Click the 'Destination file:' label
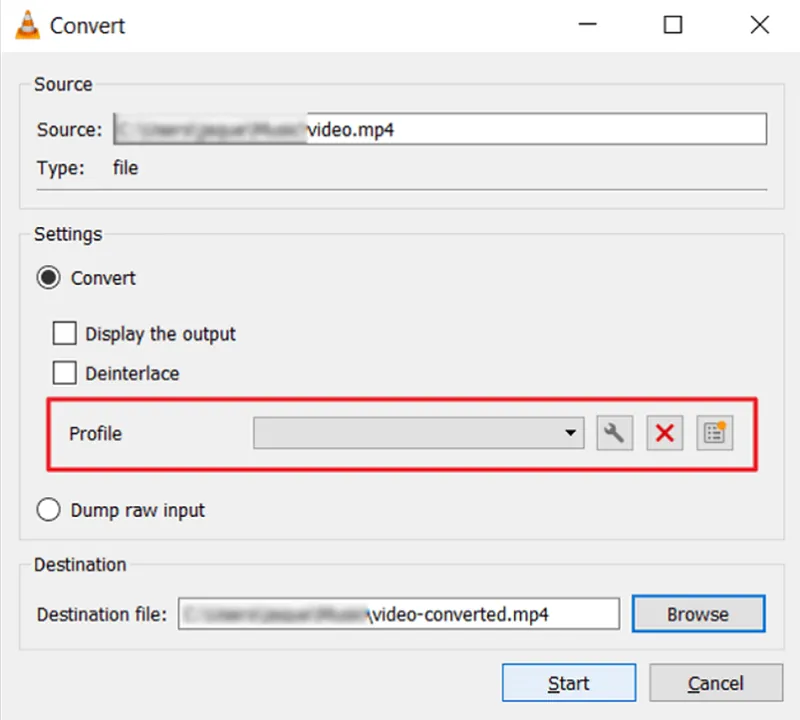 (x=102, y=614)
